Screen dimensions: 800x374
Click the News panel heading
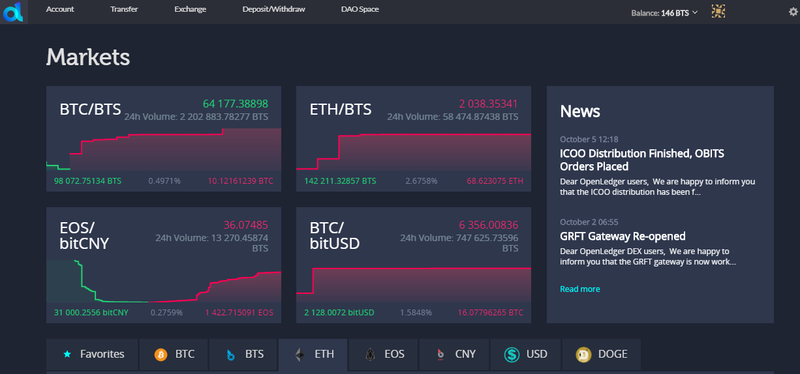click(580, 111)
